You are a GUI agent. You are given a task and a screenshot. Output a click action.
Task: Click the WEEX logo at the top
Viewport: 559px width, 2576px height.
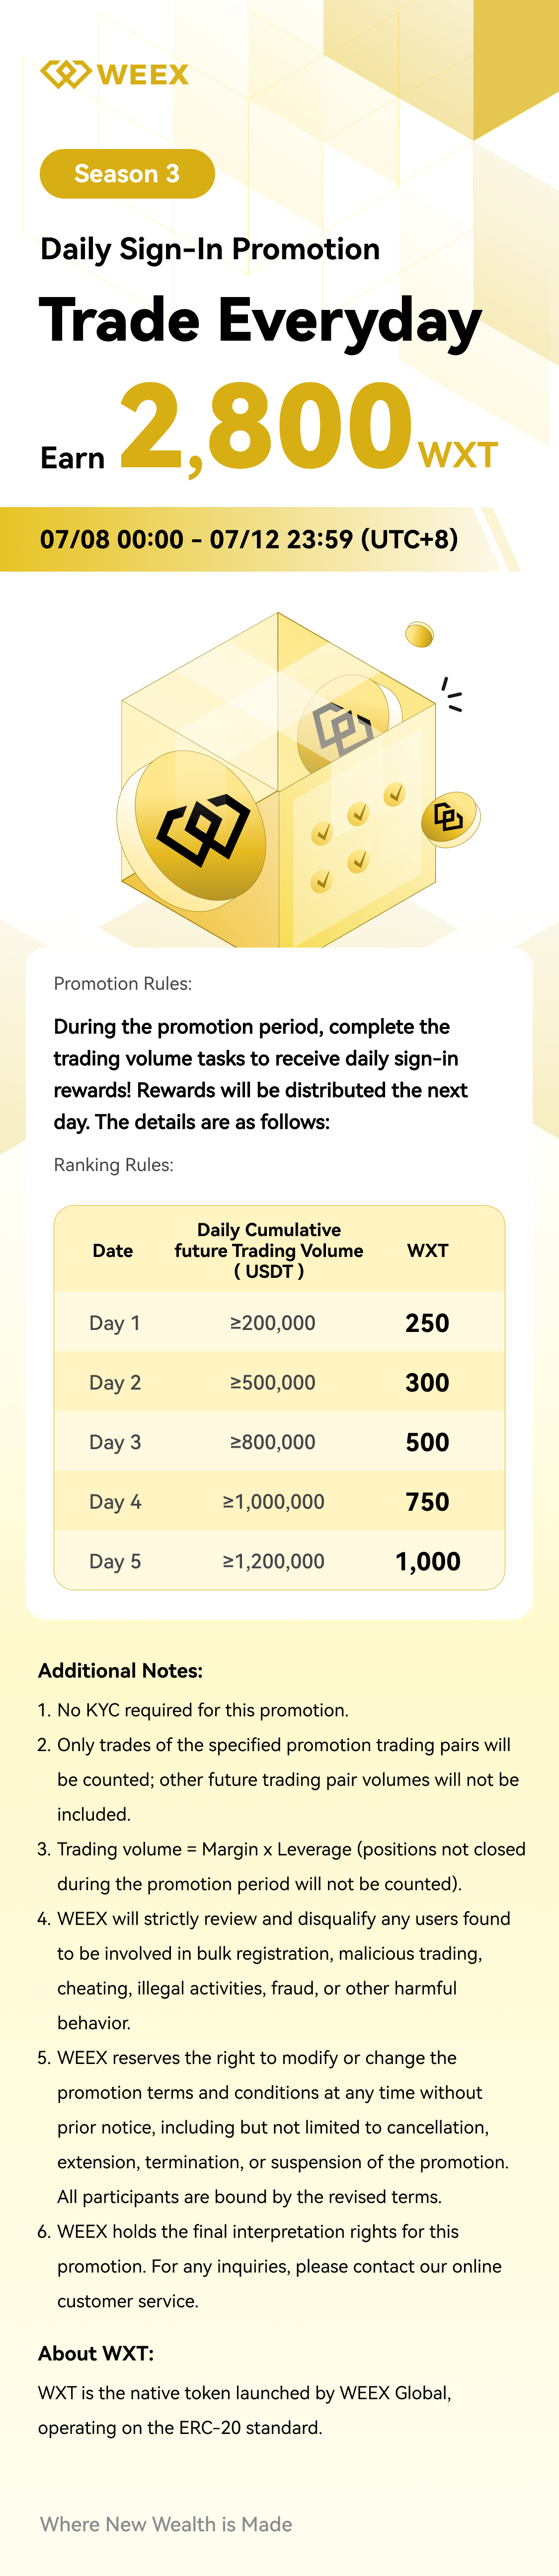114,74
